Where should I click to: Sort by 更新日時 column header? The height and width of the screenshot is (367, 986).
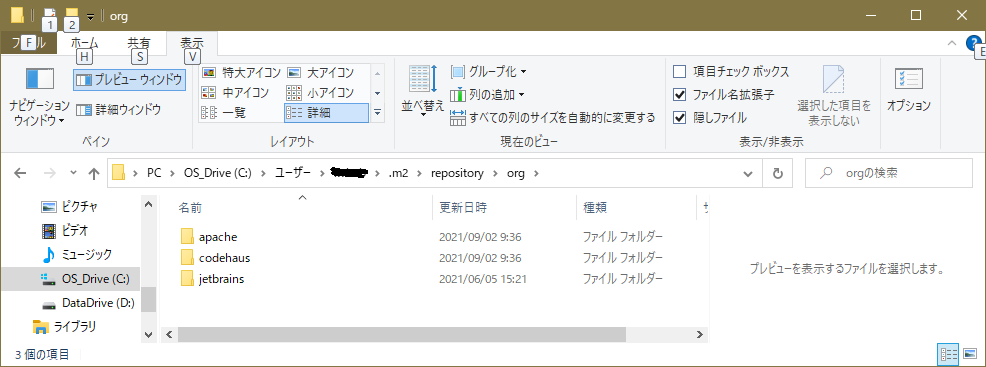coord(504,207)
